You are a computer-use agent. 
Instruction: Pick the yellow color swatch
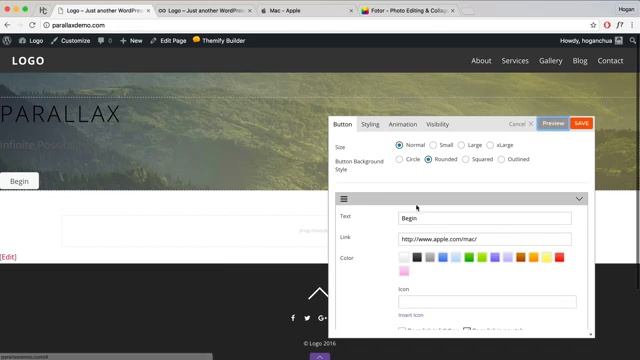pos(547,257)
